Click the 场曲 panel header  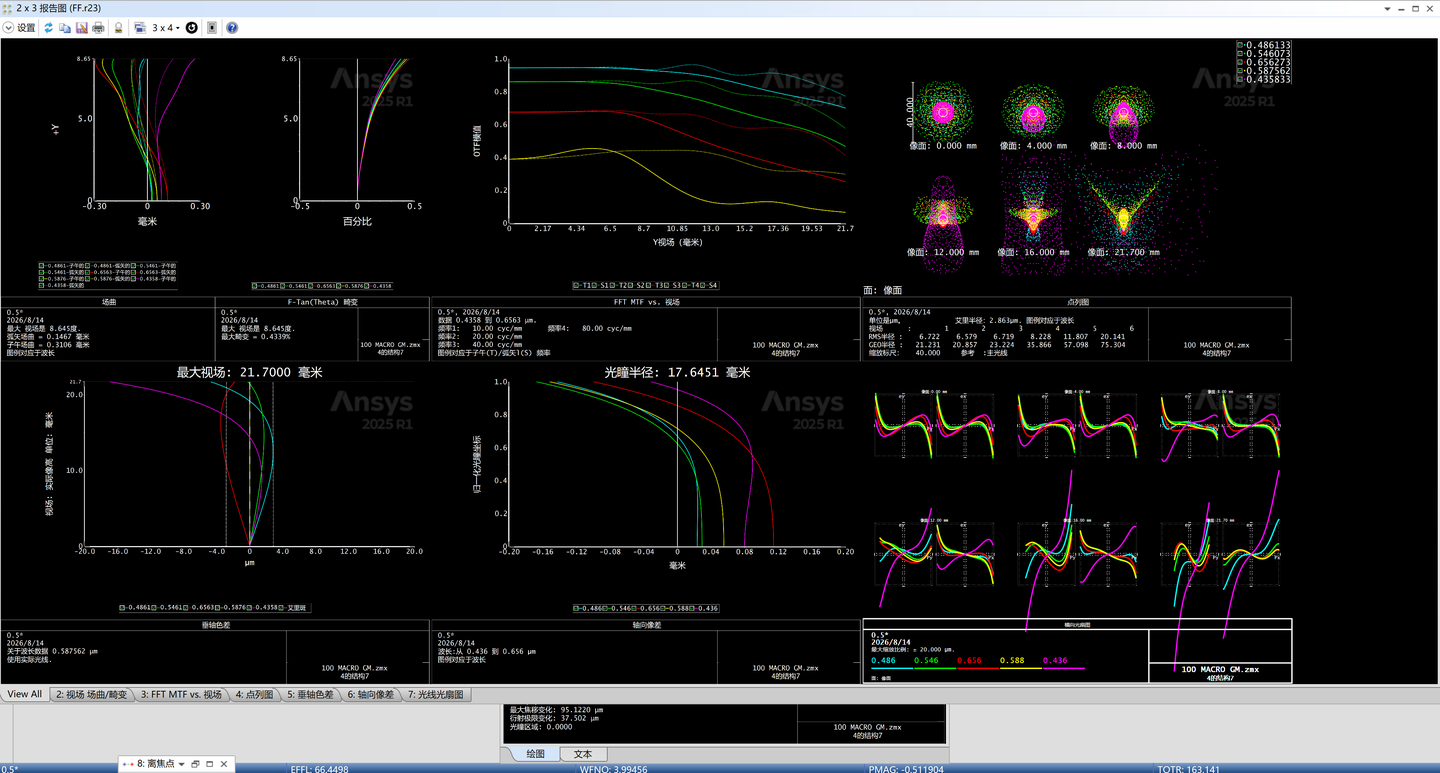point(108,301)
